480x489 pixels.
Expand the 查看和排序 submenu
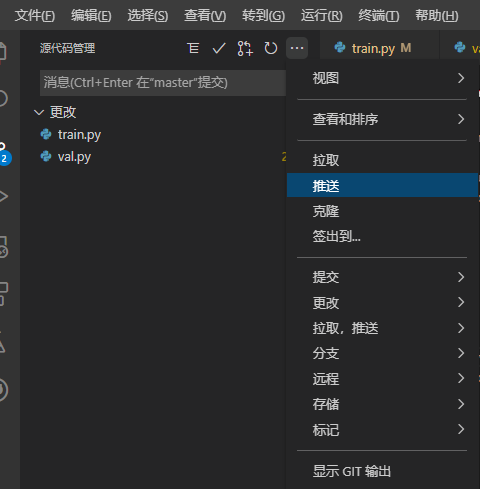(382, 119)
